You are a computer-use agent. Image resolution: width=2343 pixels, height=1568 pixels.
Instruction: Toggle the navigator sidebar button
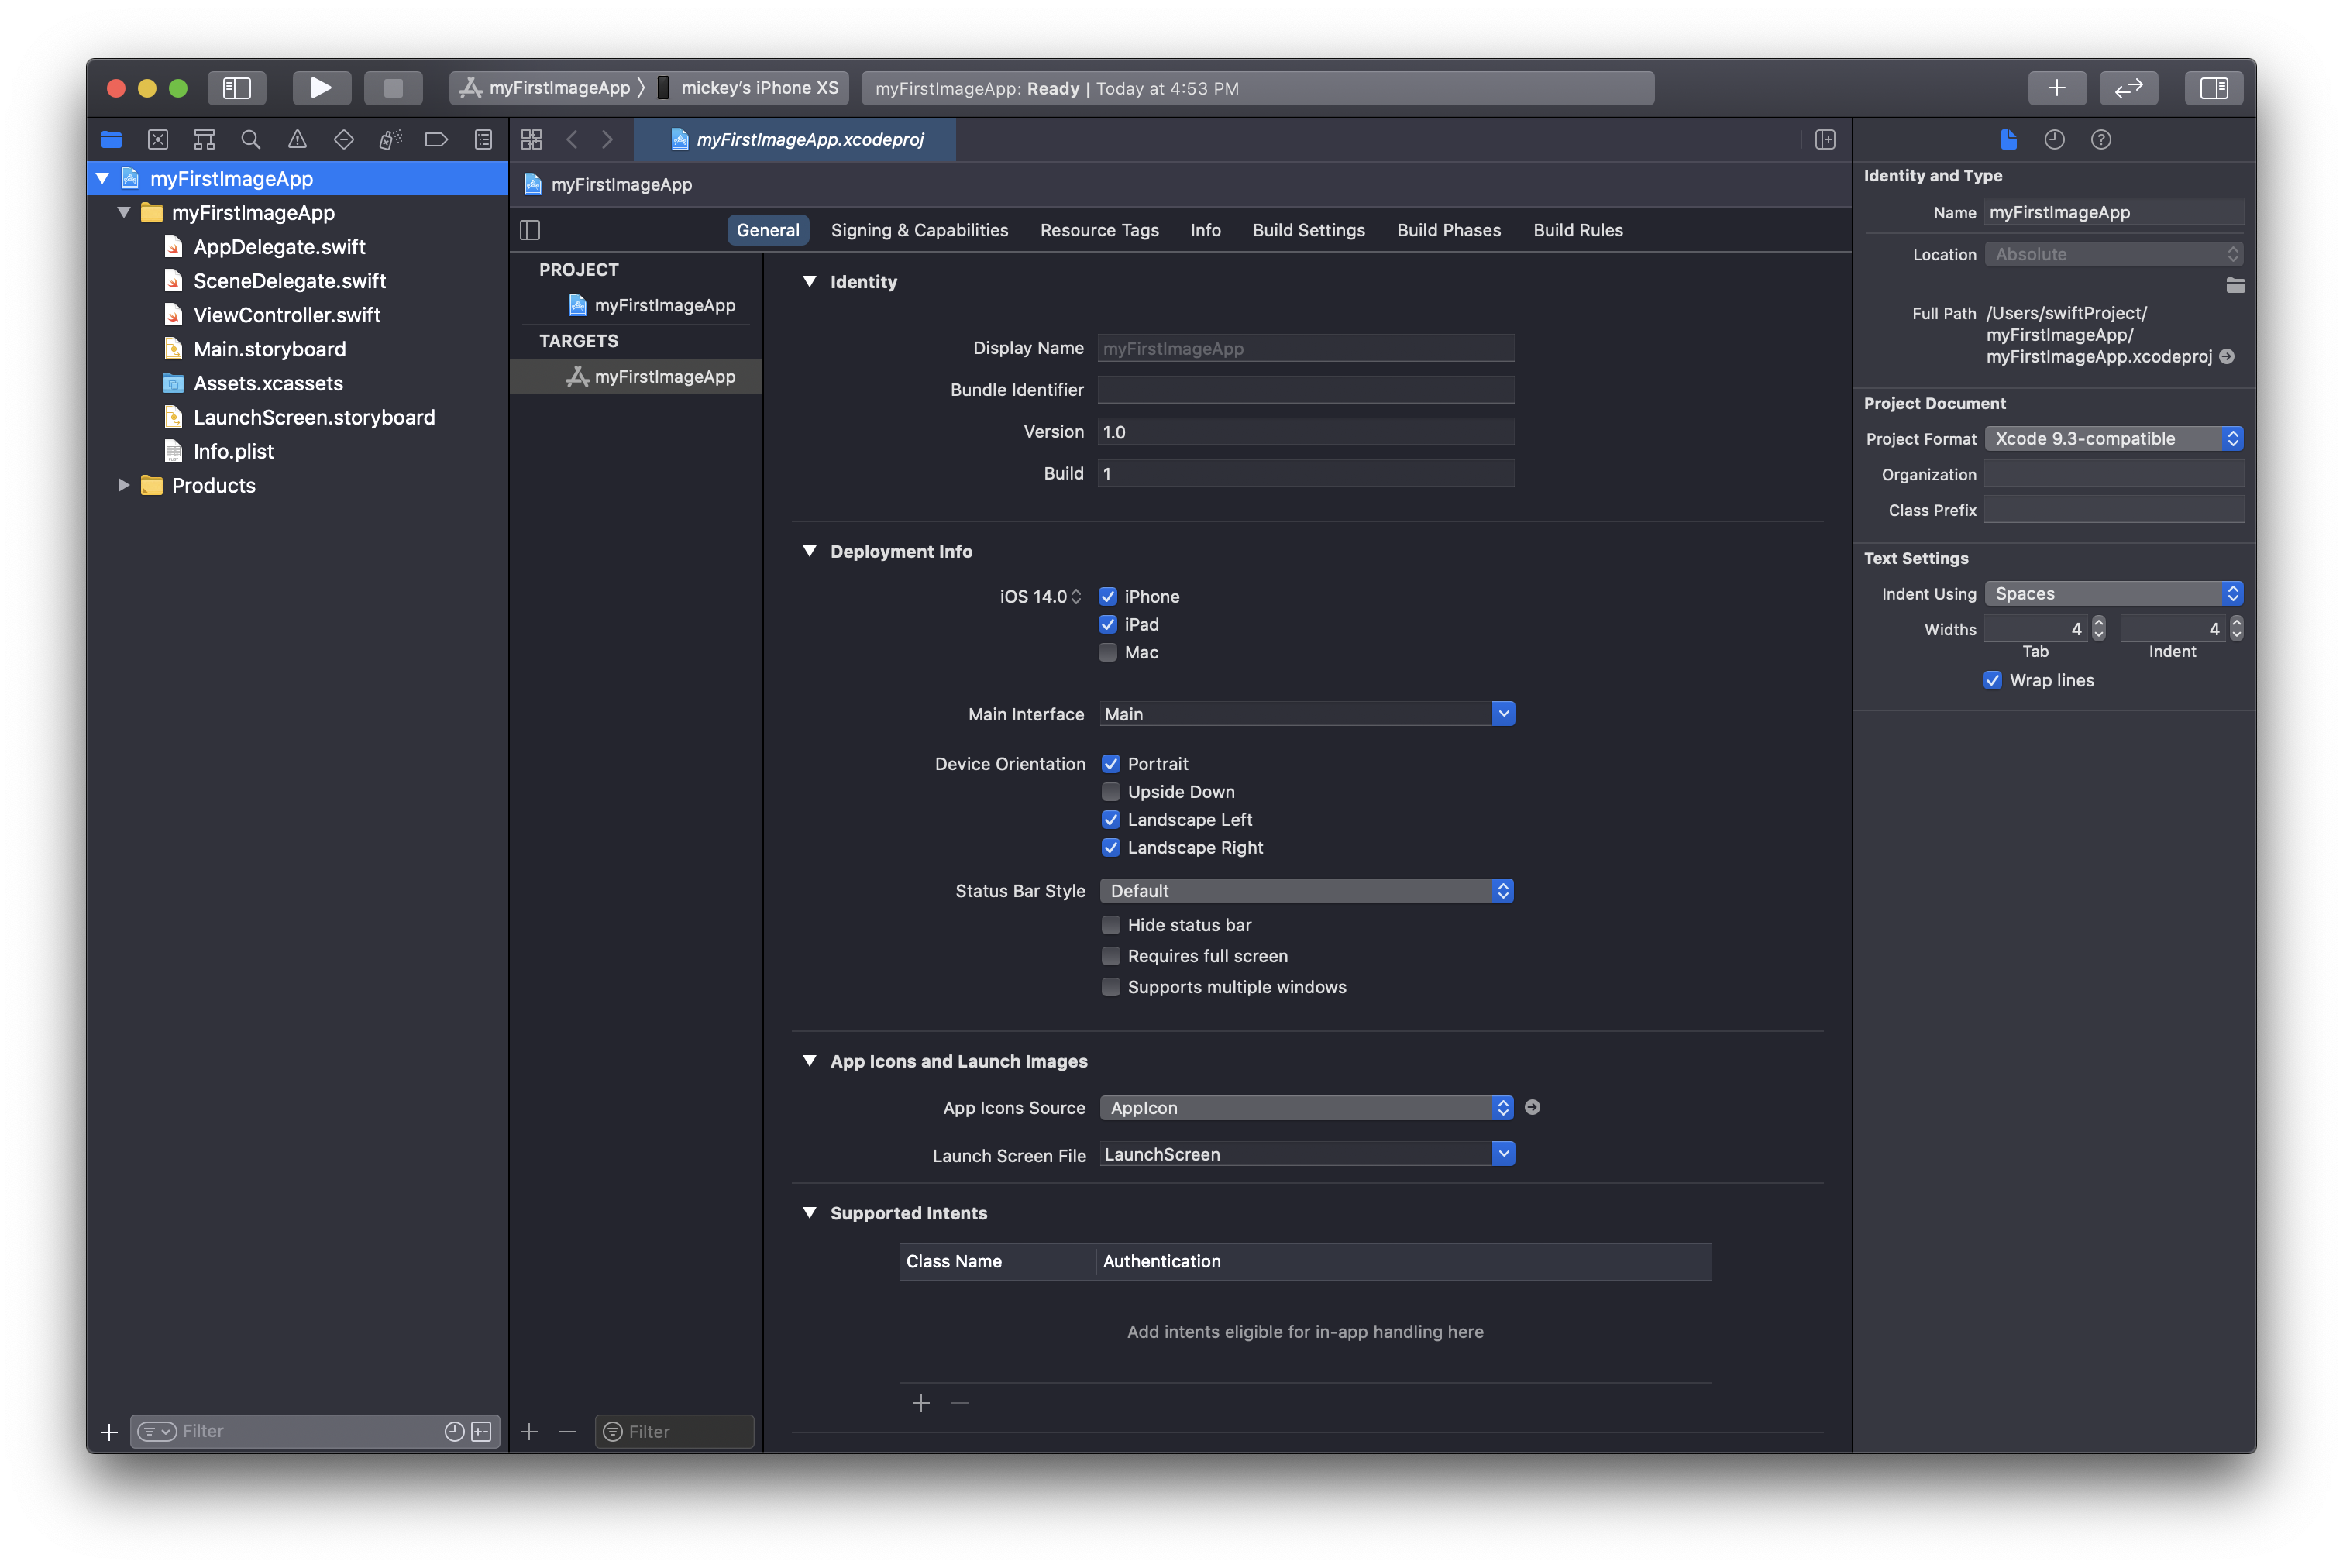click(236, 88)
